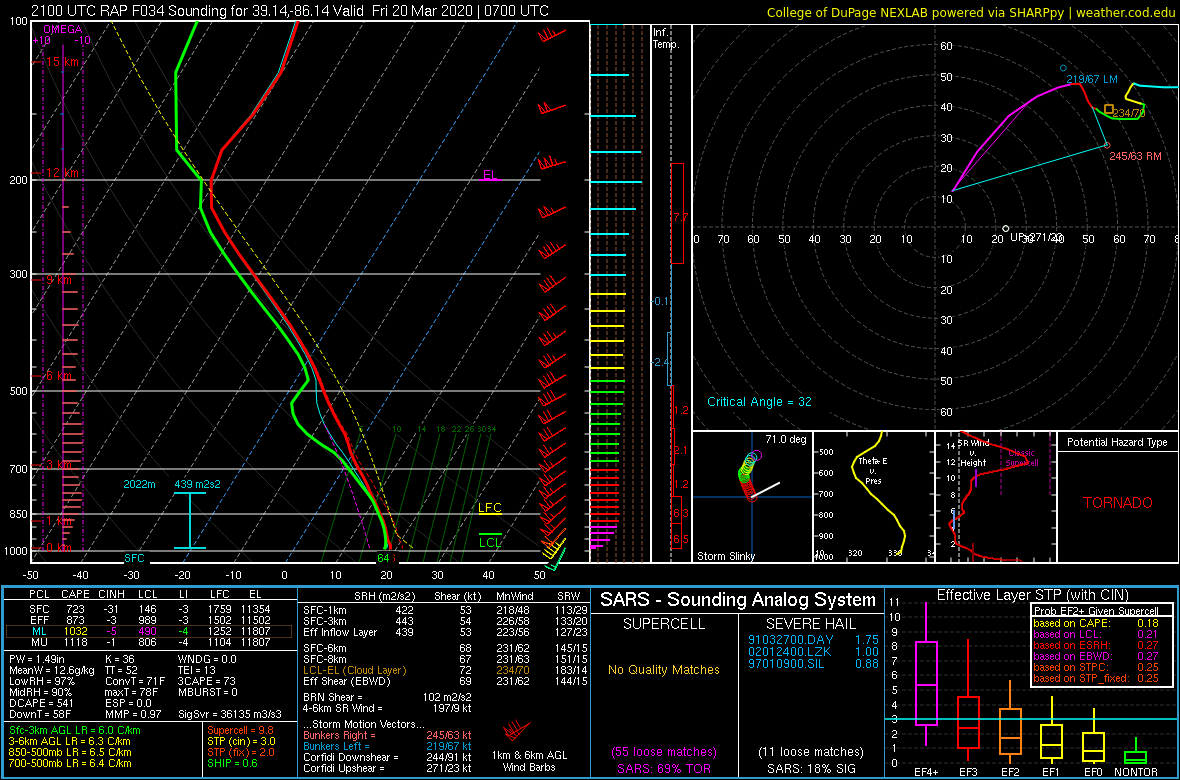Image resolution: width=1180 pixels, height=780 pixels.
Task: Click the Critical Angle = 32 text
Action: pos(759,402)
